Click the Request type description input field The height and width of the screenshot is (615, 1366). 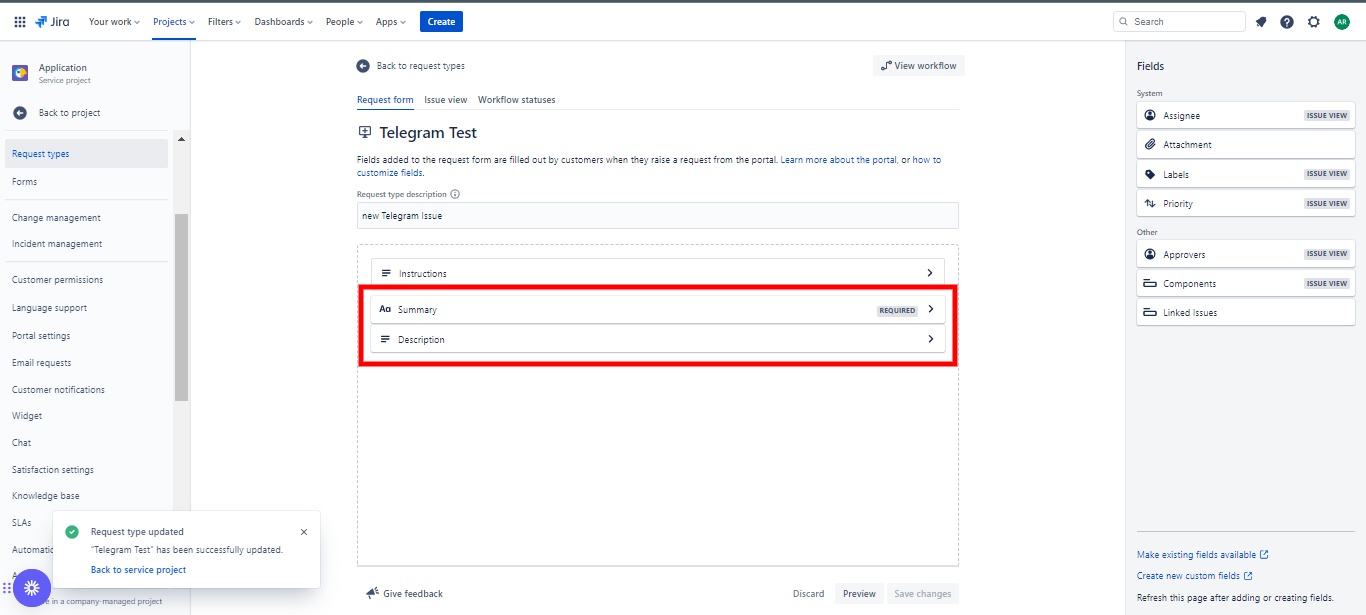click(657, 216)
